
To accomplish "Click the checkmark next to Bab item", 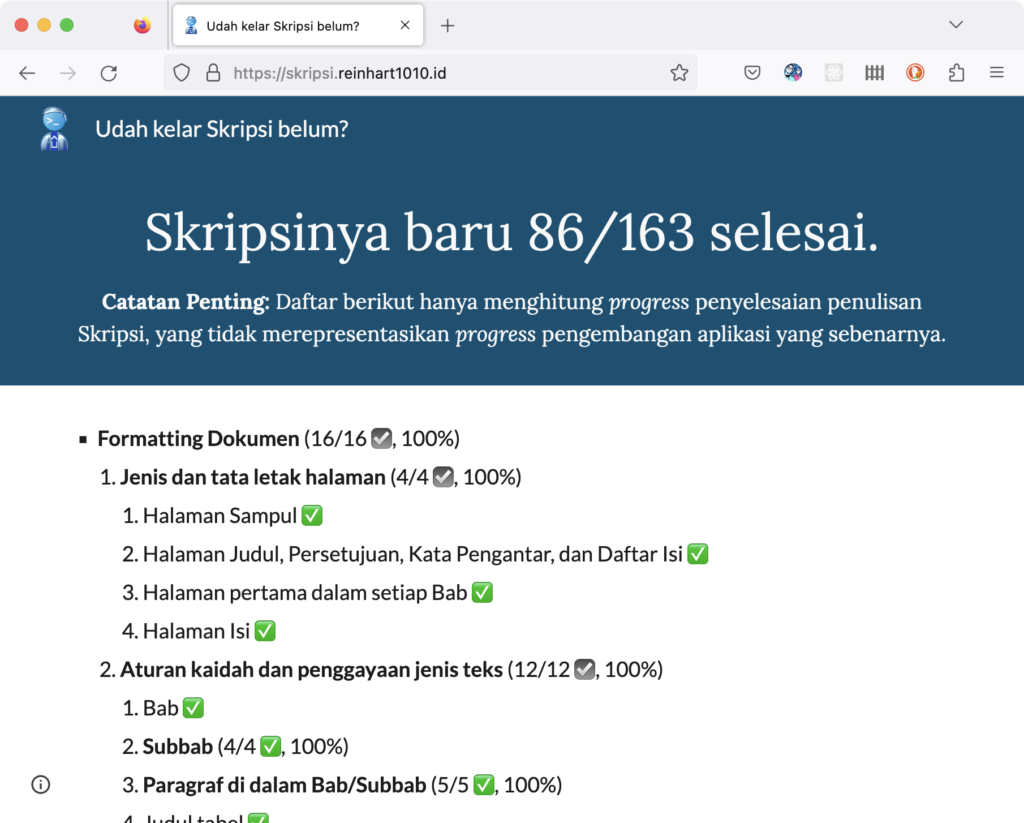I will 194,708.
